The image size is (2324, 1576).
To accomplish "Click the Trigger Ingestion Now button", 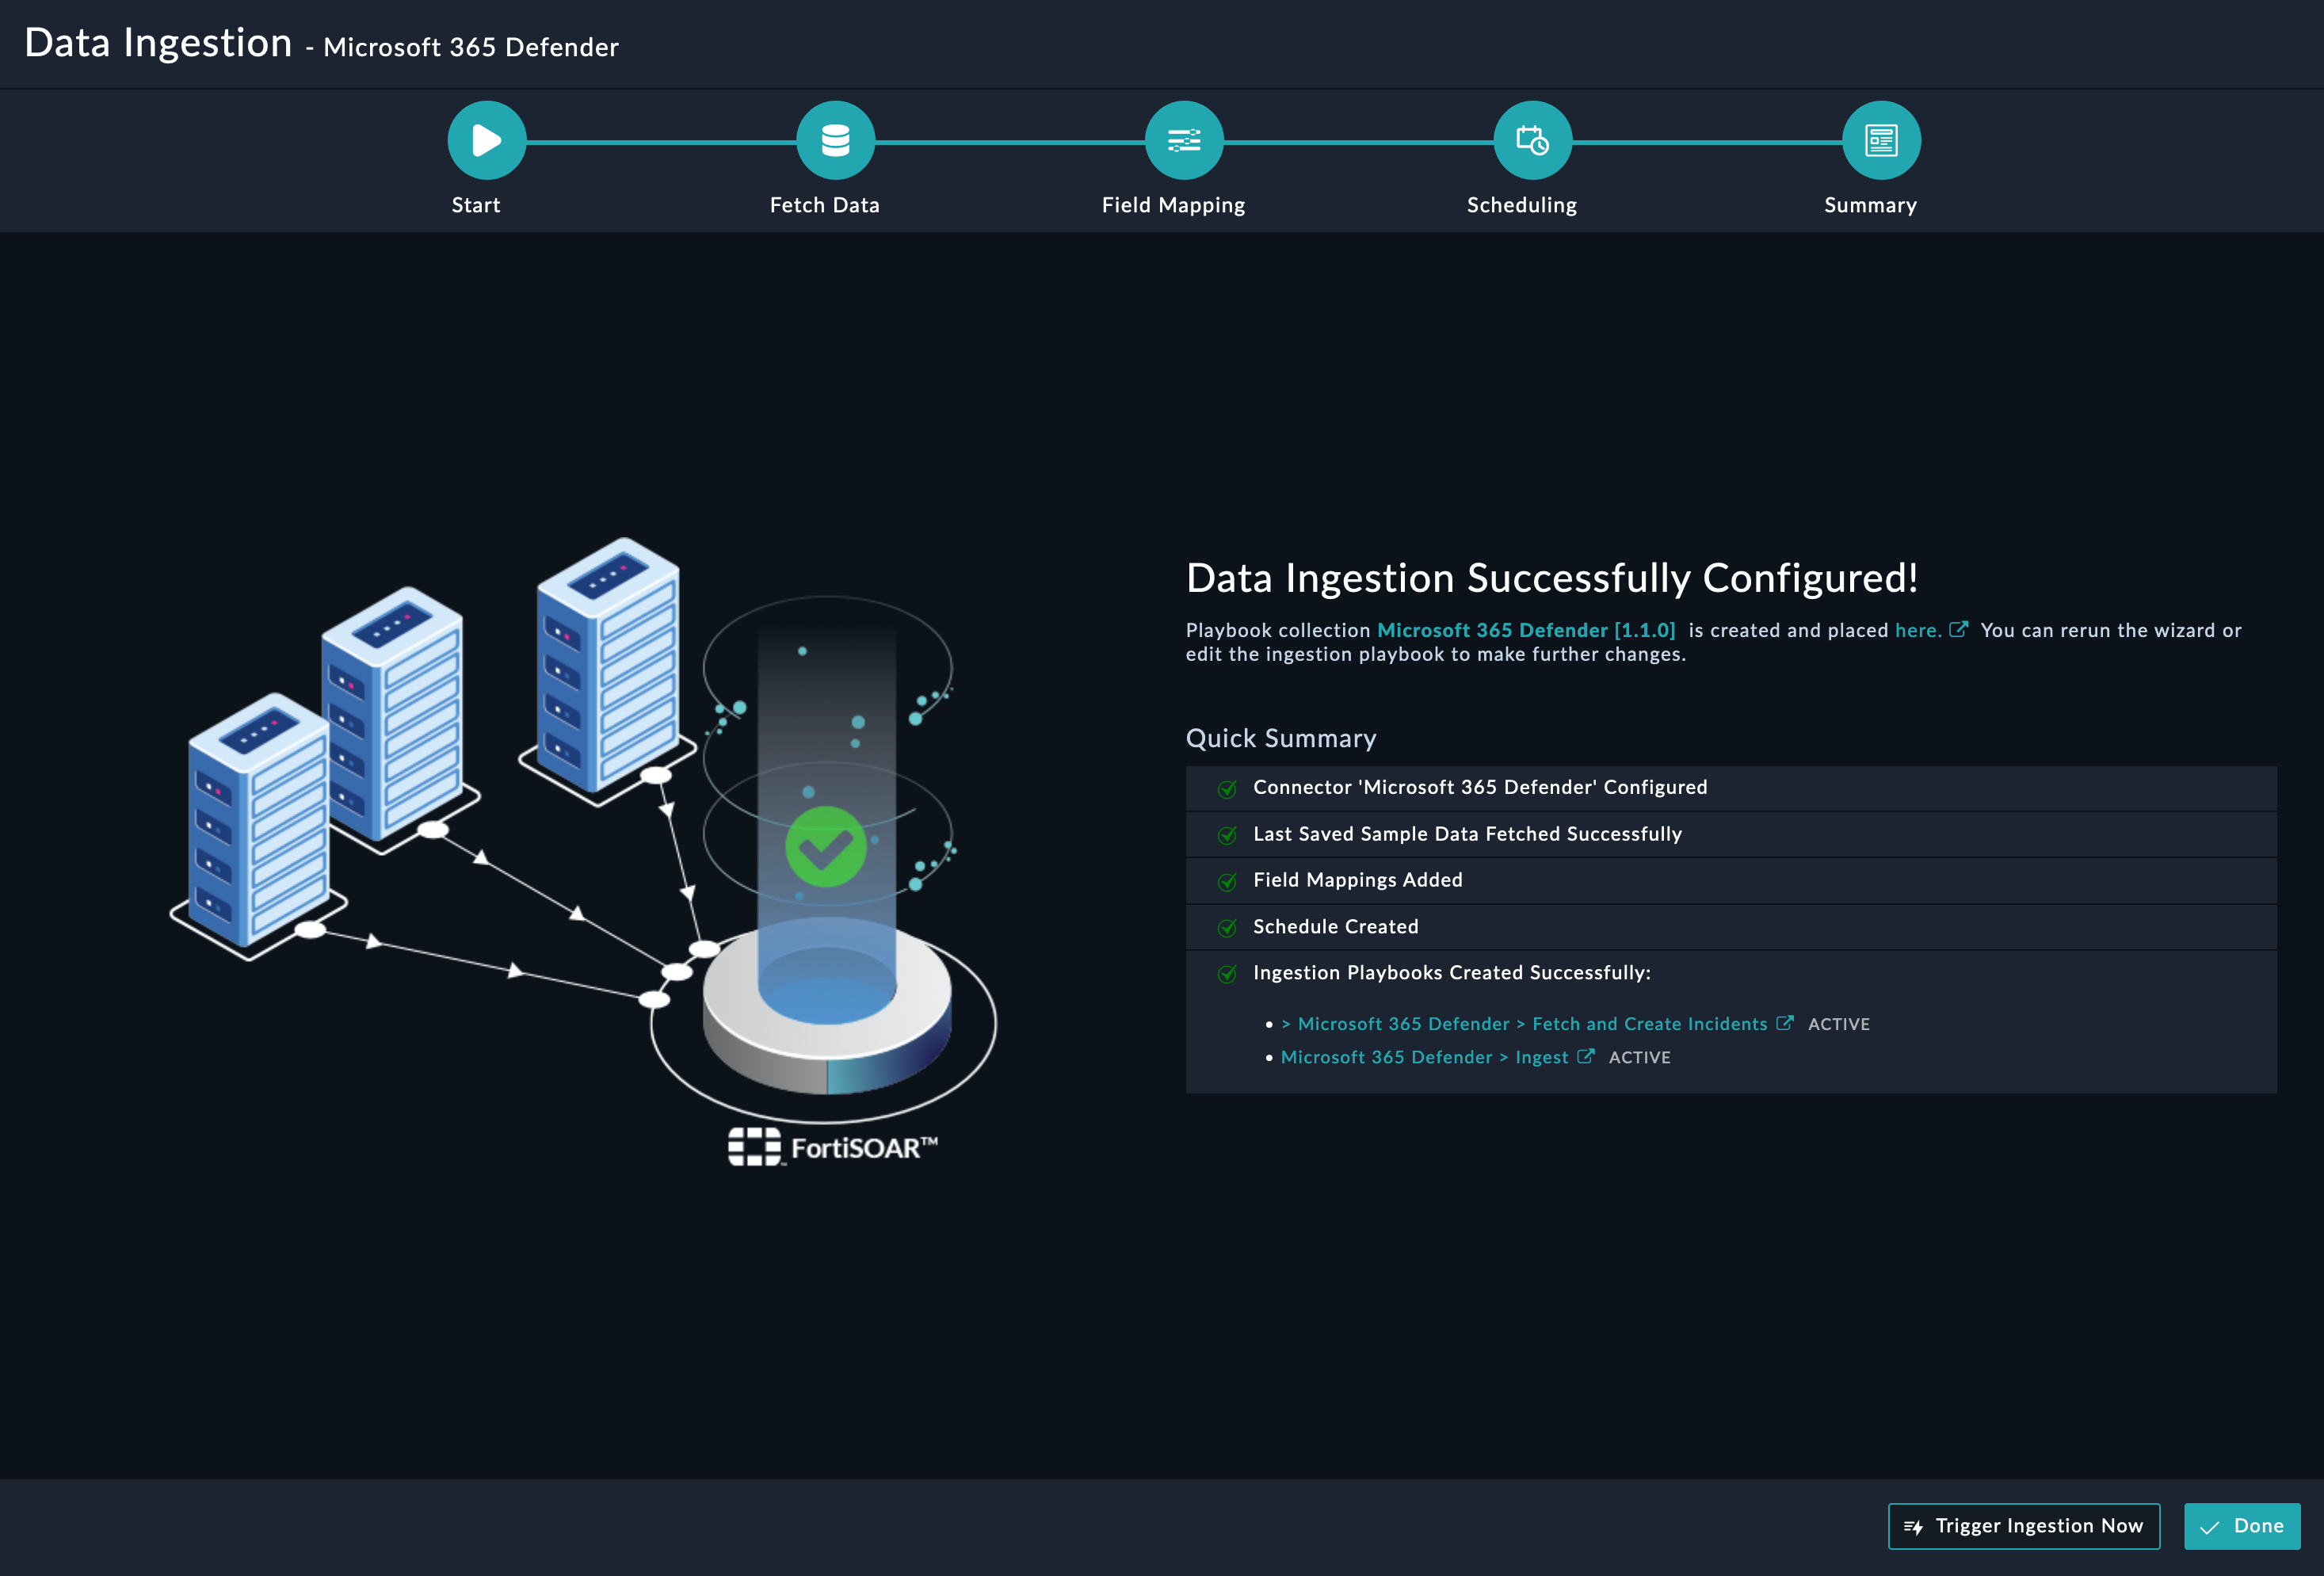I will click(2023, 1526).
